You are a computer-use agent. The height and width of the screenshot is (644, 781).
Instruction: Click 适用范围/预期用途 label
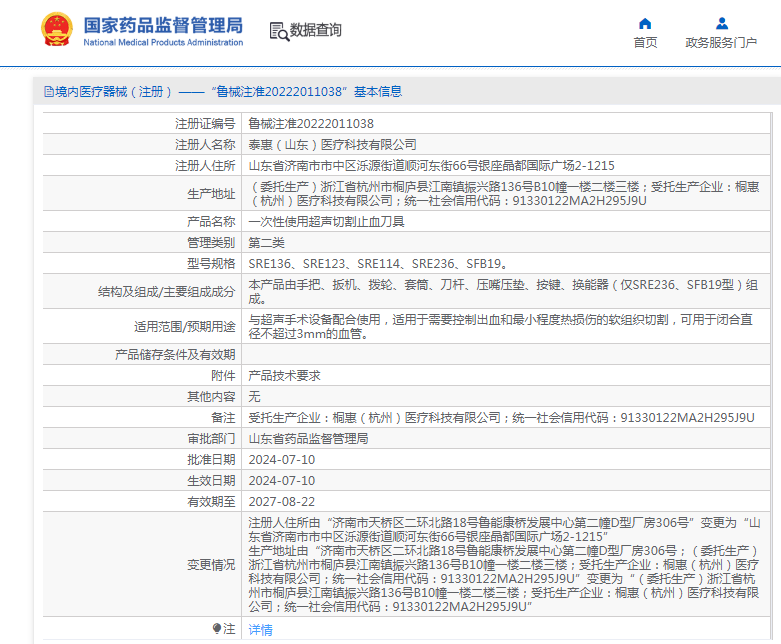184,327
